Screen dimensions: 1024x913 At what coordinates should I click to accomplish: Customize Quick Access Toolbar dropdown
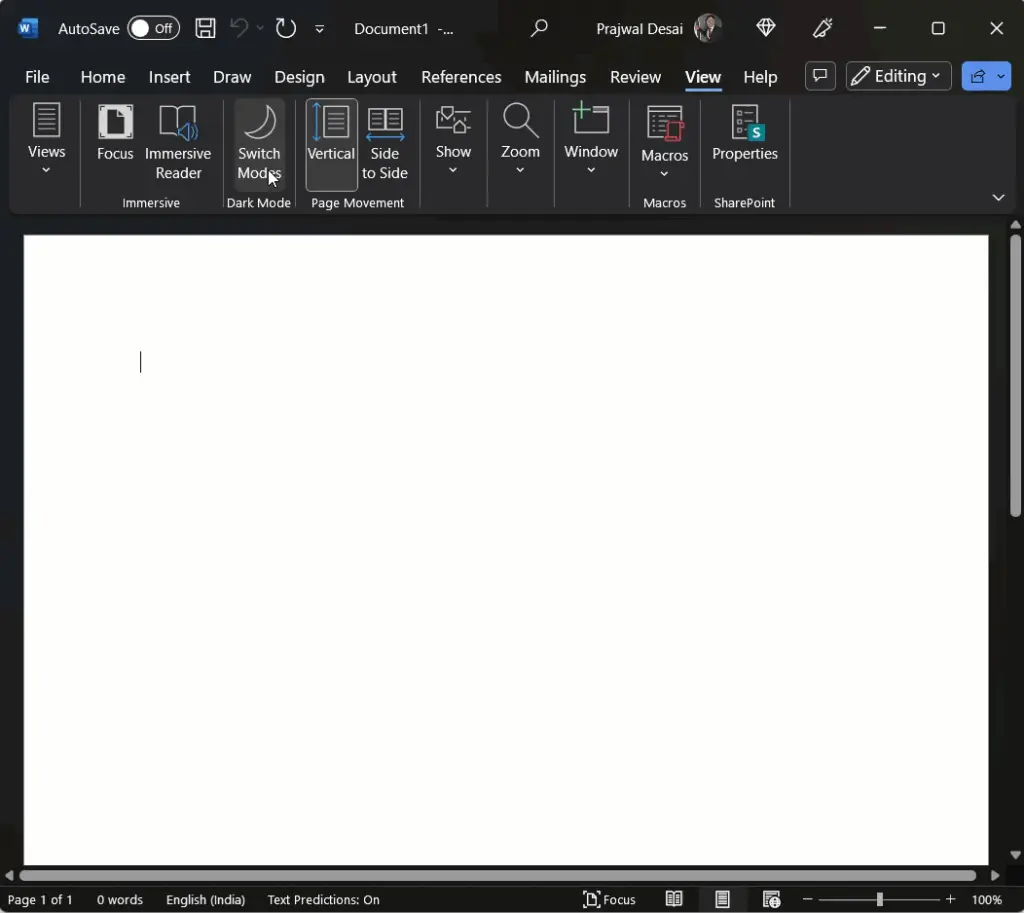click(x=319, y=29)
